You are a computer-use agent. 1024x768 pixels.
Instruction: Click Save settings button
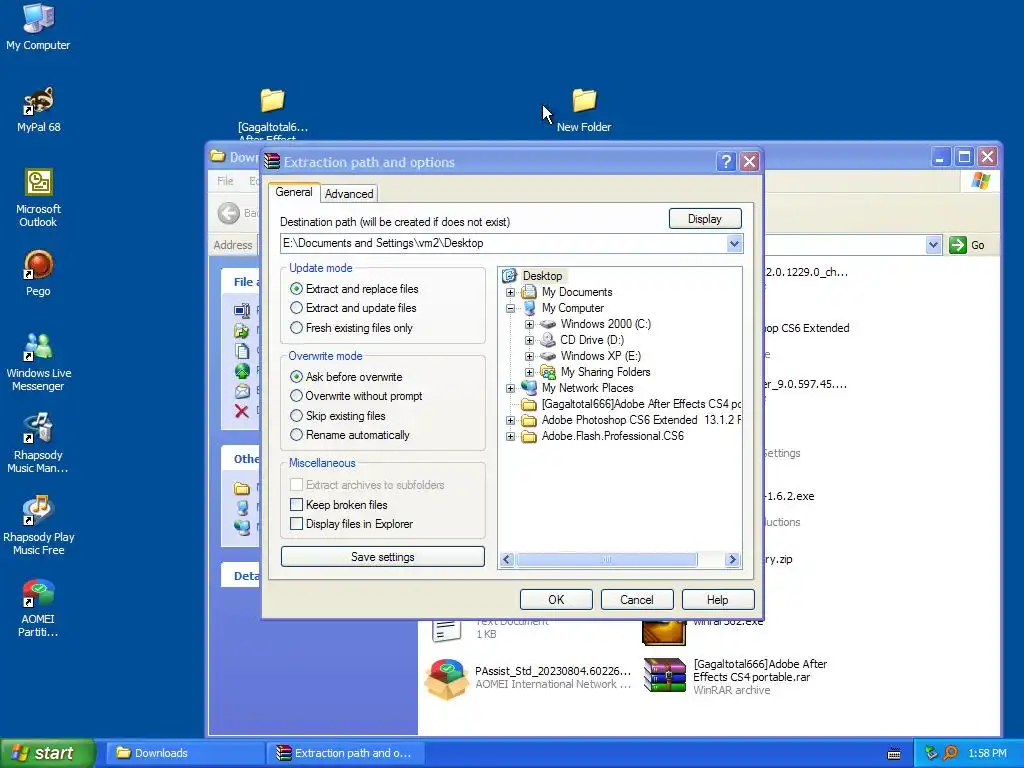(x=383, y=557)
